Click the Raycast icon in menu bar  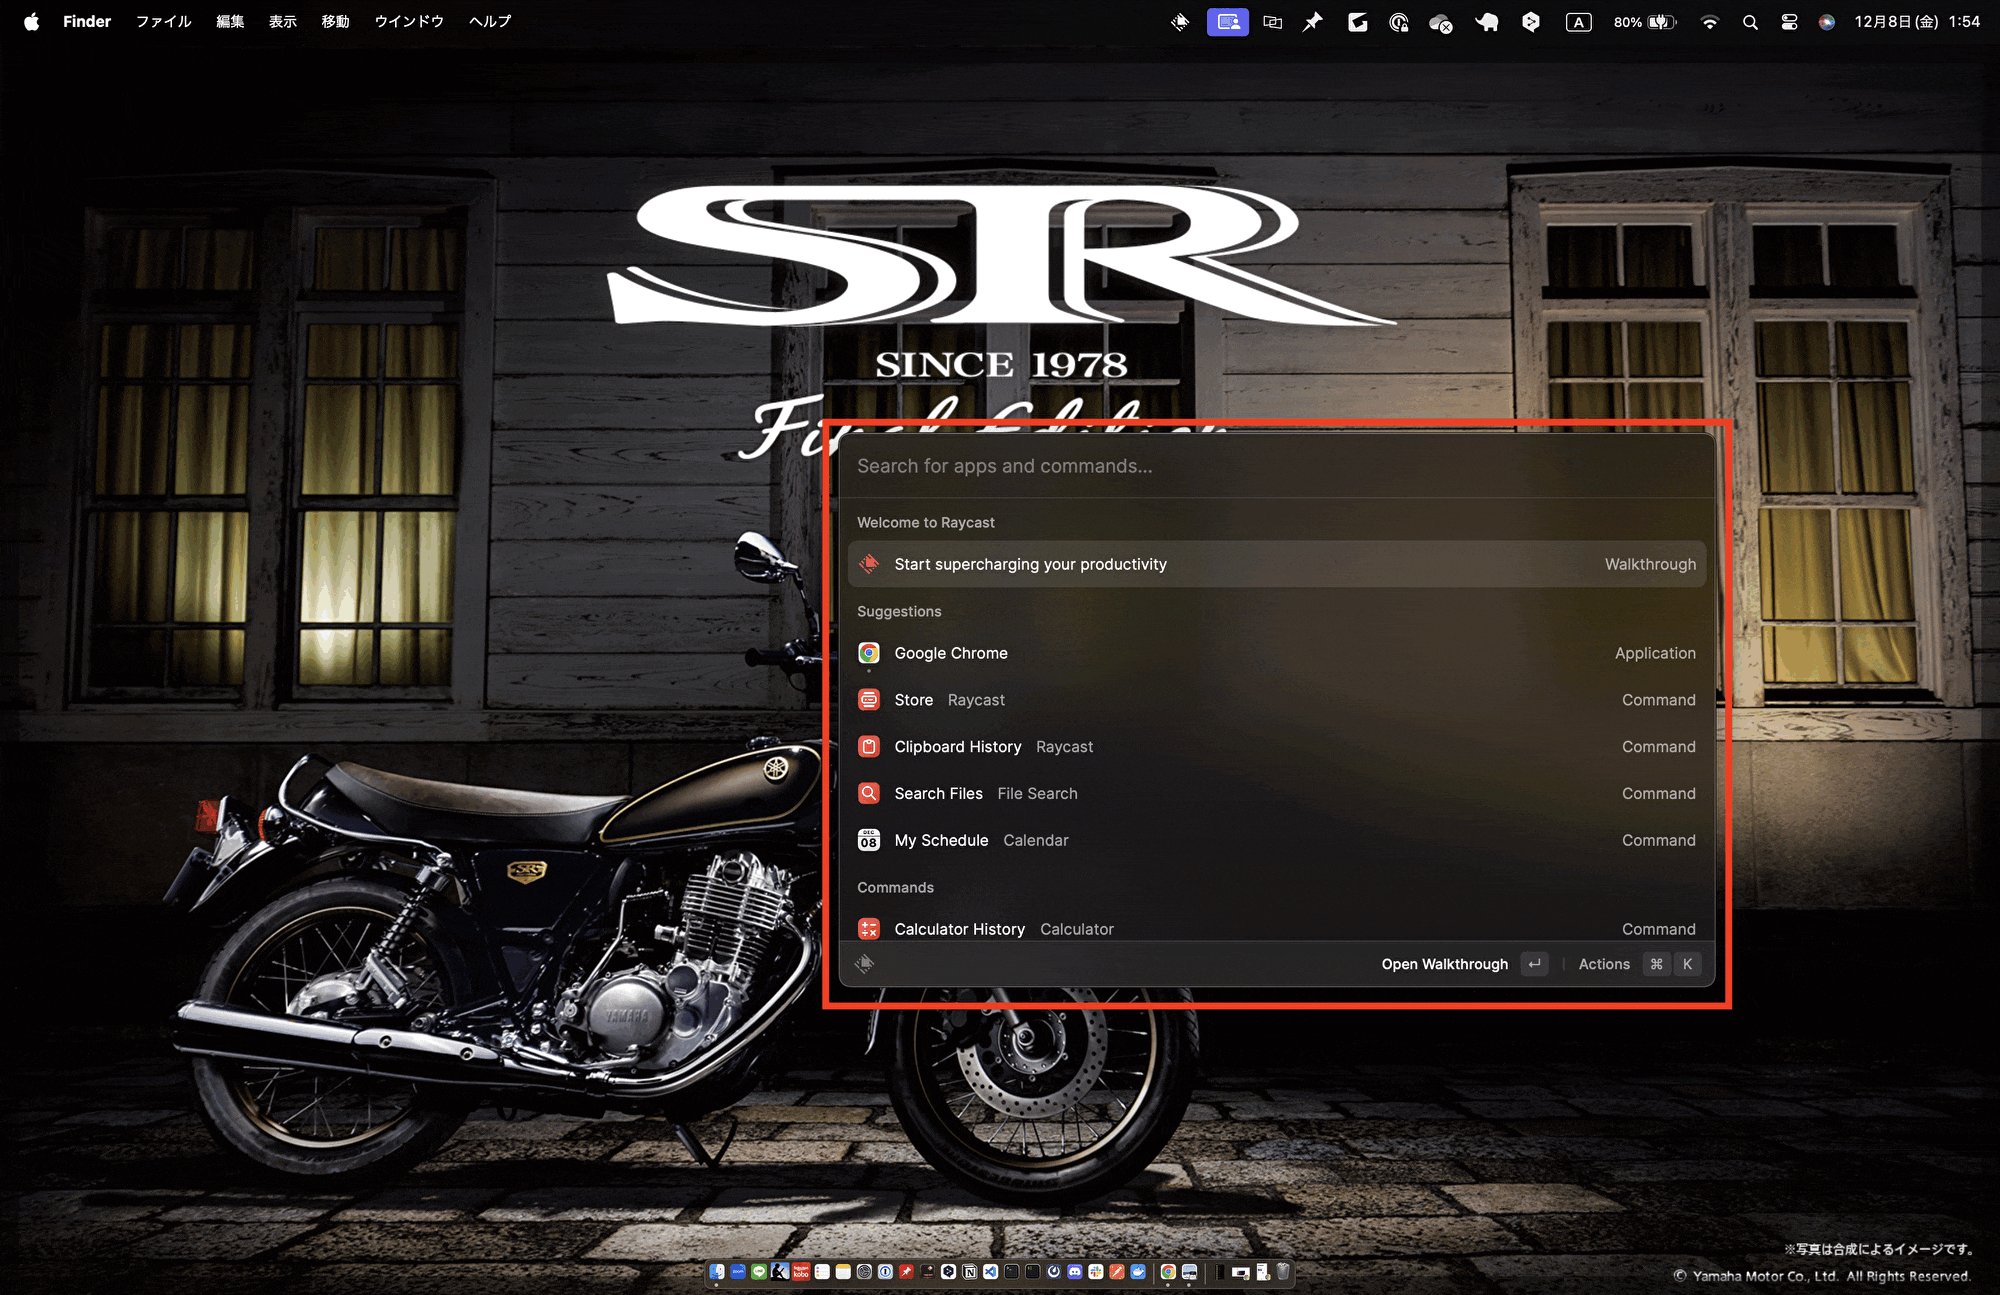click(x=1180, y=22)
